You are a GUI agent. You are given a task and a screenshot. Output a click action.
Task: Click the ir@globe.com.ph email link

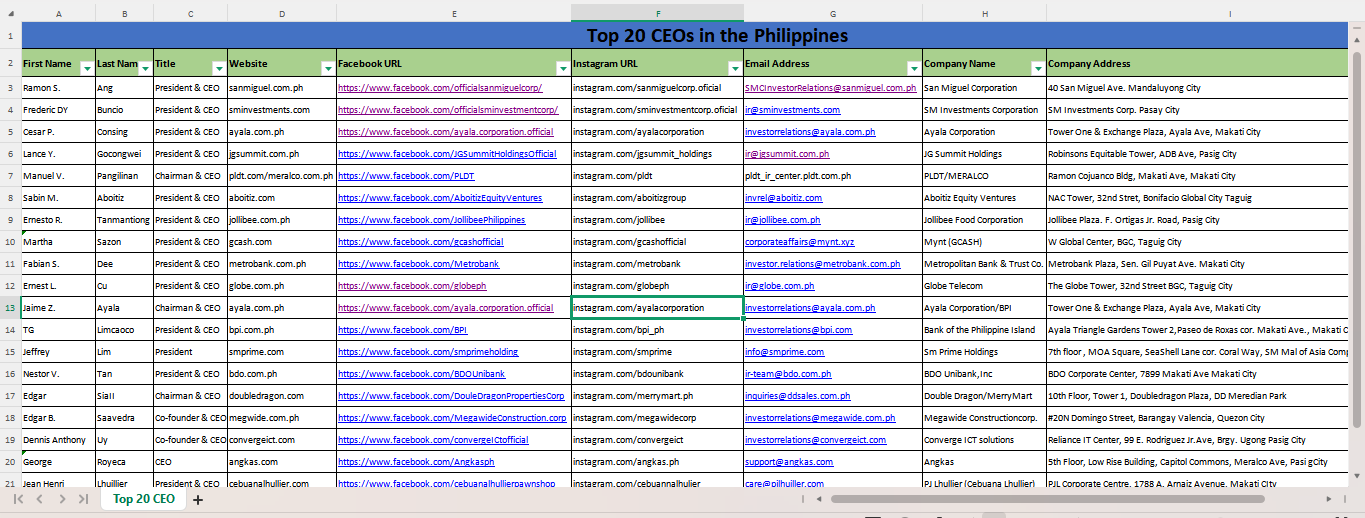click(779, 286)
